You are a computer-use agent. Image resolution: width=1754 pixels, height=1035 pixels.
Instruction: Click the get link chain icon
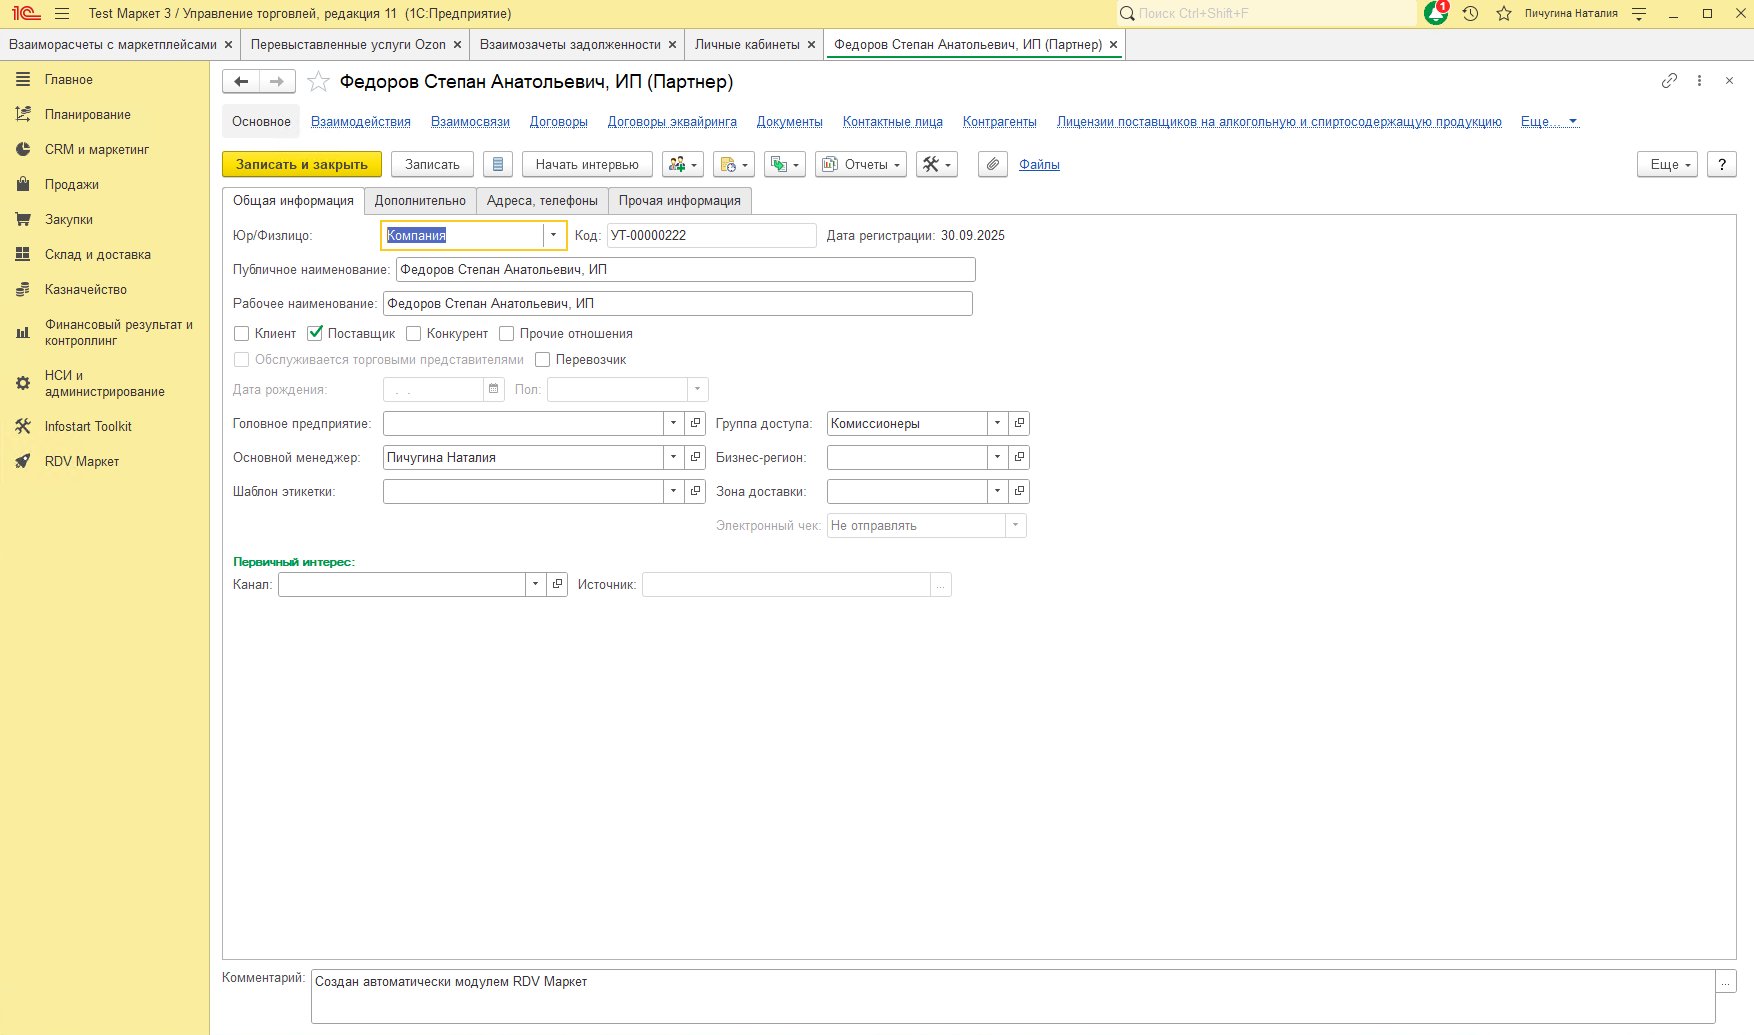1669,81
